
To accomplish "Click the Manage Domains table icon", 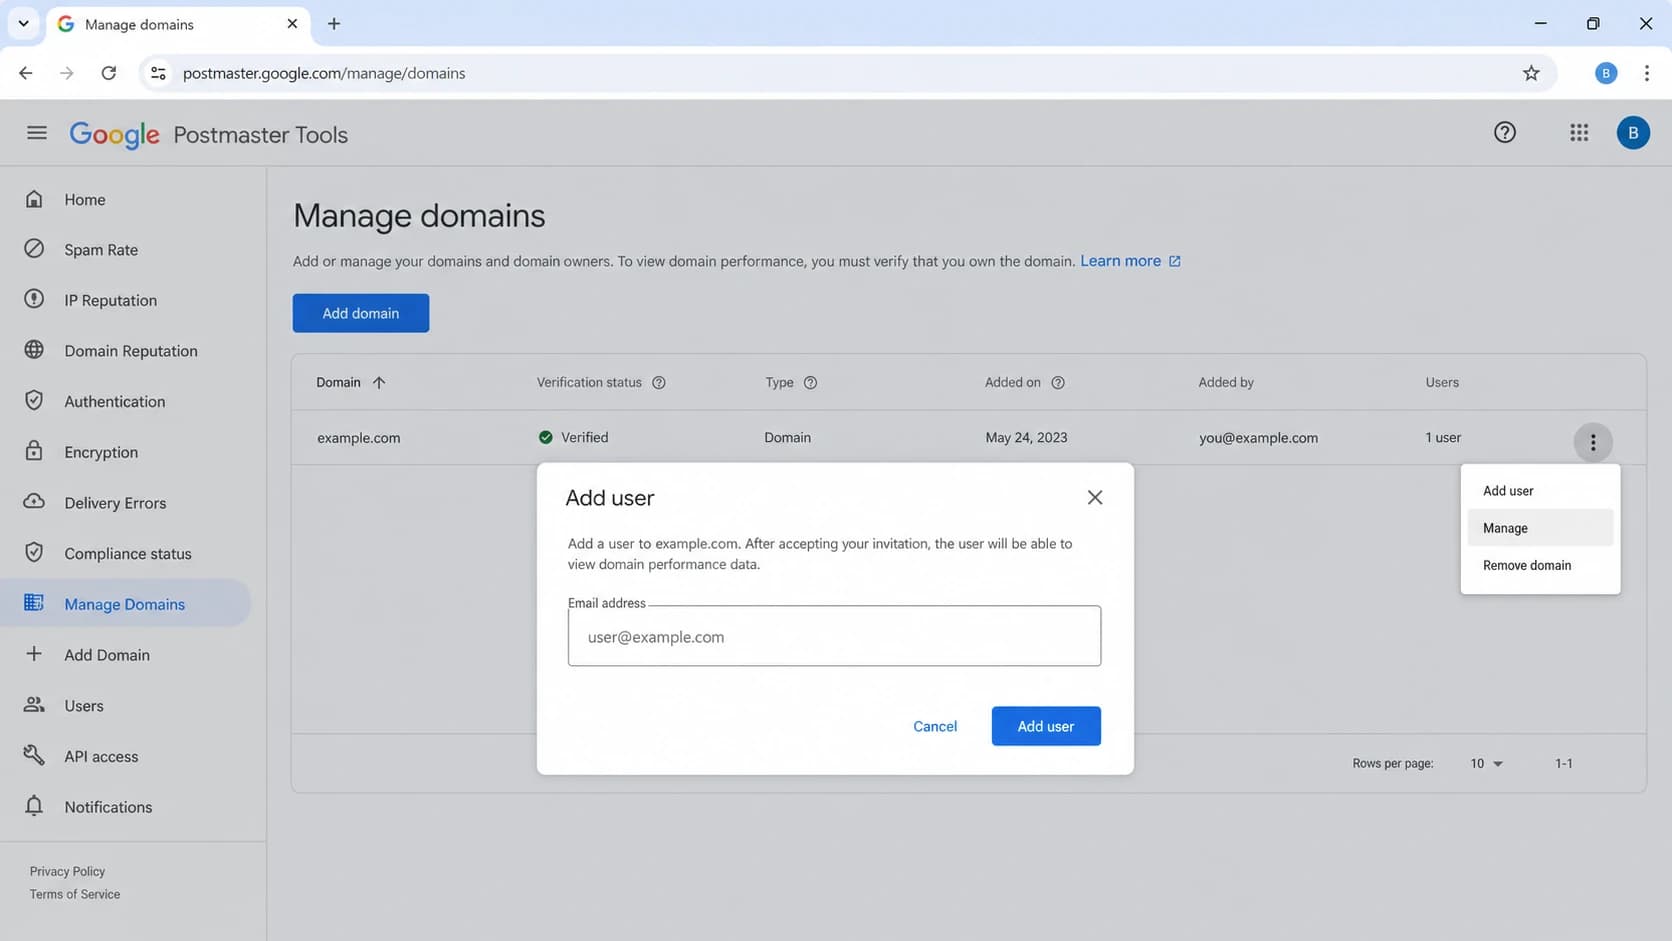I will [x=34, y=603].
